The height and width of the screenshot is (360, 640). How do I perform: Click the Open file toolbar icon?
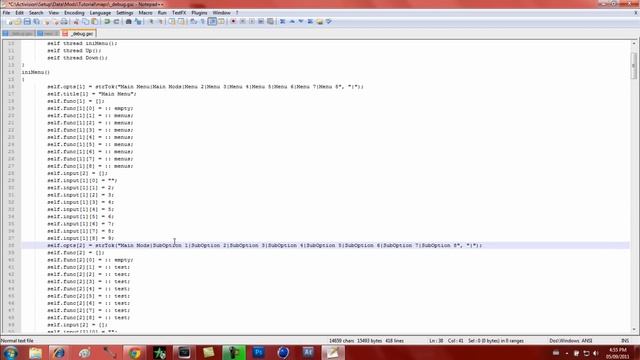(x=18, y=21)
